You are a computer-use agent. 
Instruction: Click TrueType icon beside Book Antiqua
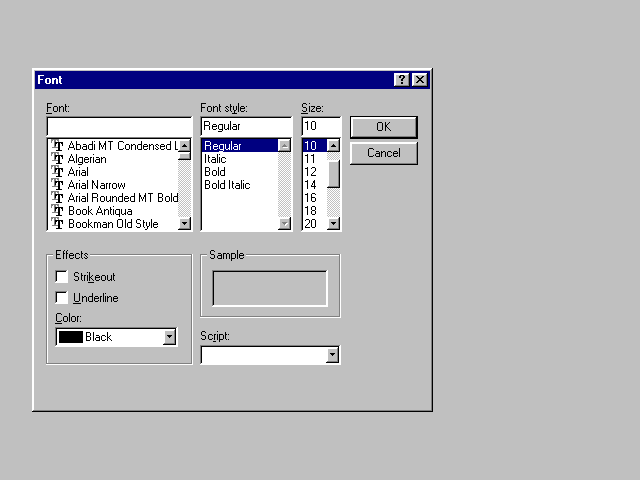pyautogui.click(x=58, y=211)
